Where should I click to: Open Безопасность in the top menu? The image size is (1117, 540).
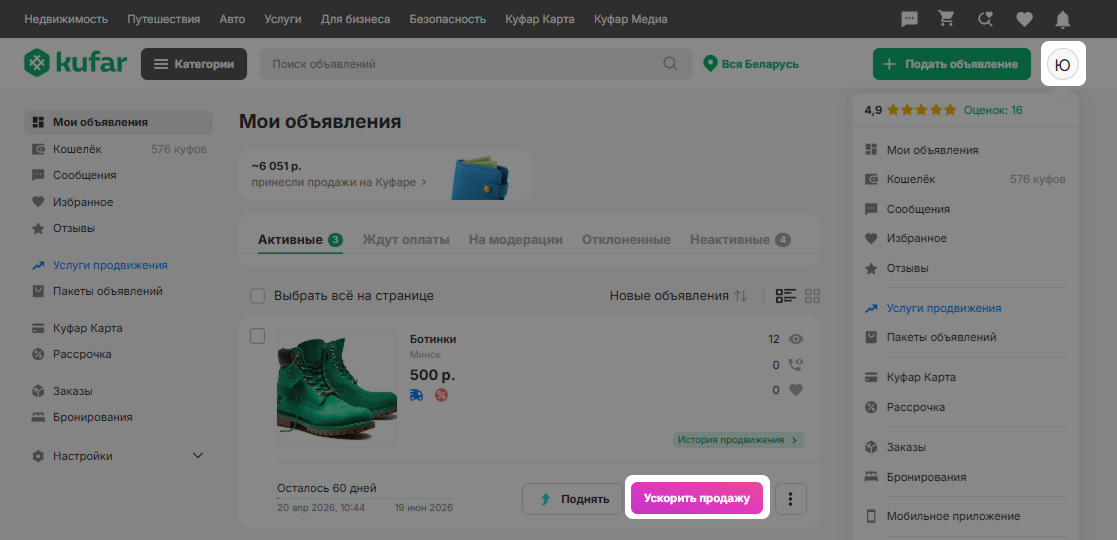pos(448,19)
